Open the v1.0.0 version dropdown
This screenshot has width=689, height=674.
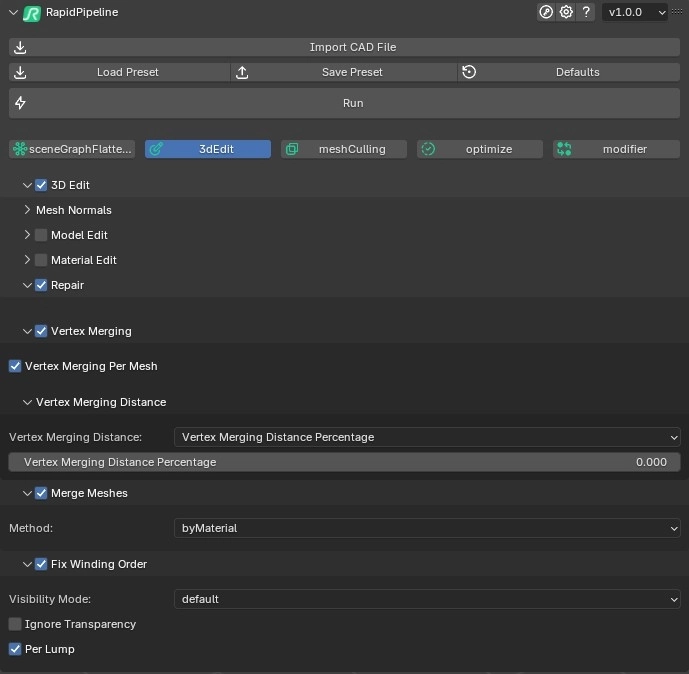pyautogui.click(x=636, y=12)
